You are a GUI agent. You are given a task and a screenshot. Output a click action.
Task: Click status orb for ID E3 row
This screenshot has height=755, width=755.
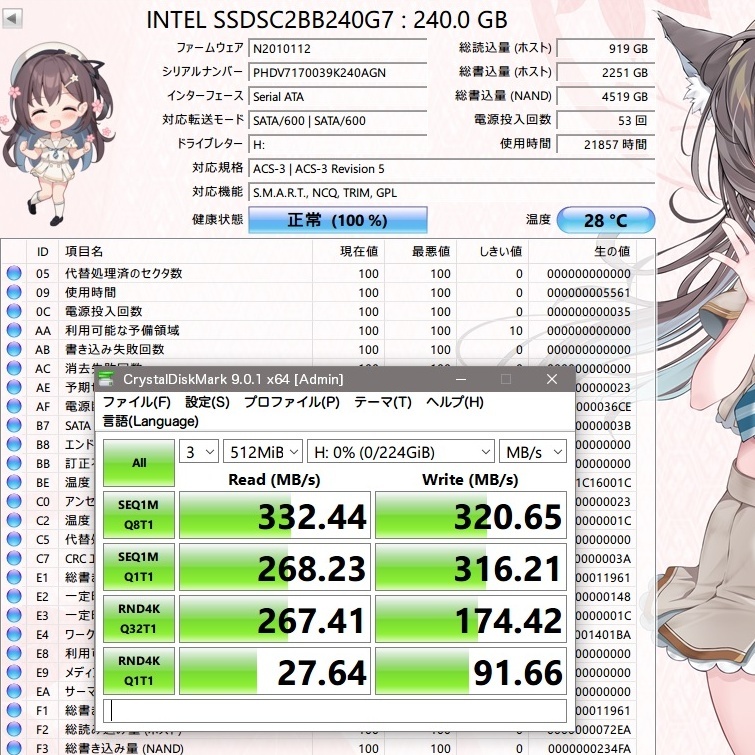14,615
